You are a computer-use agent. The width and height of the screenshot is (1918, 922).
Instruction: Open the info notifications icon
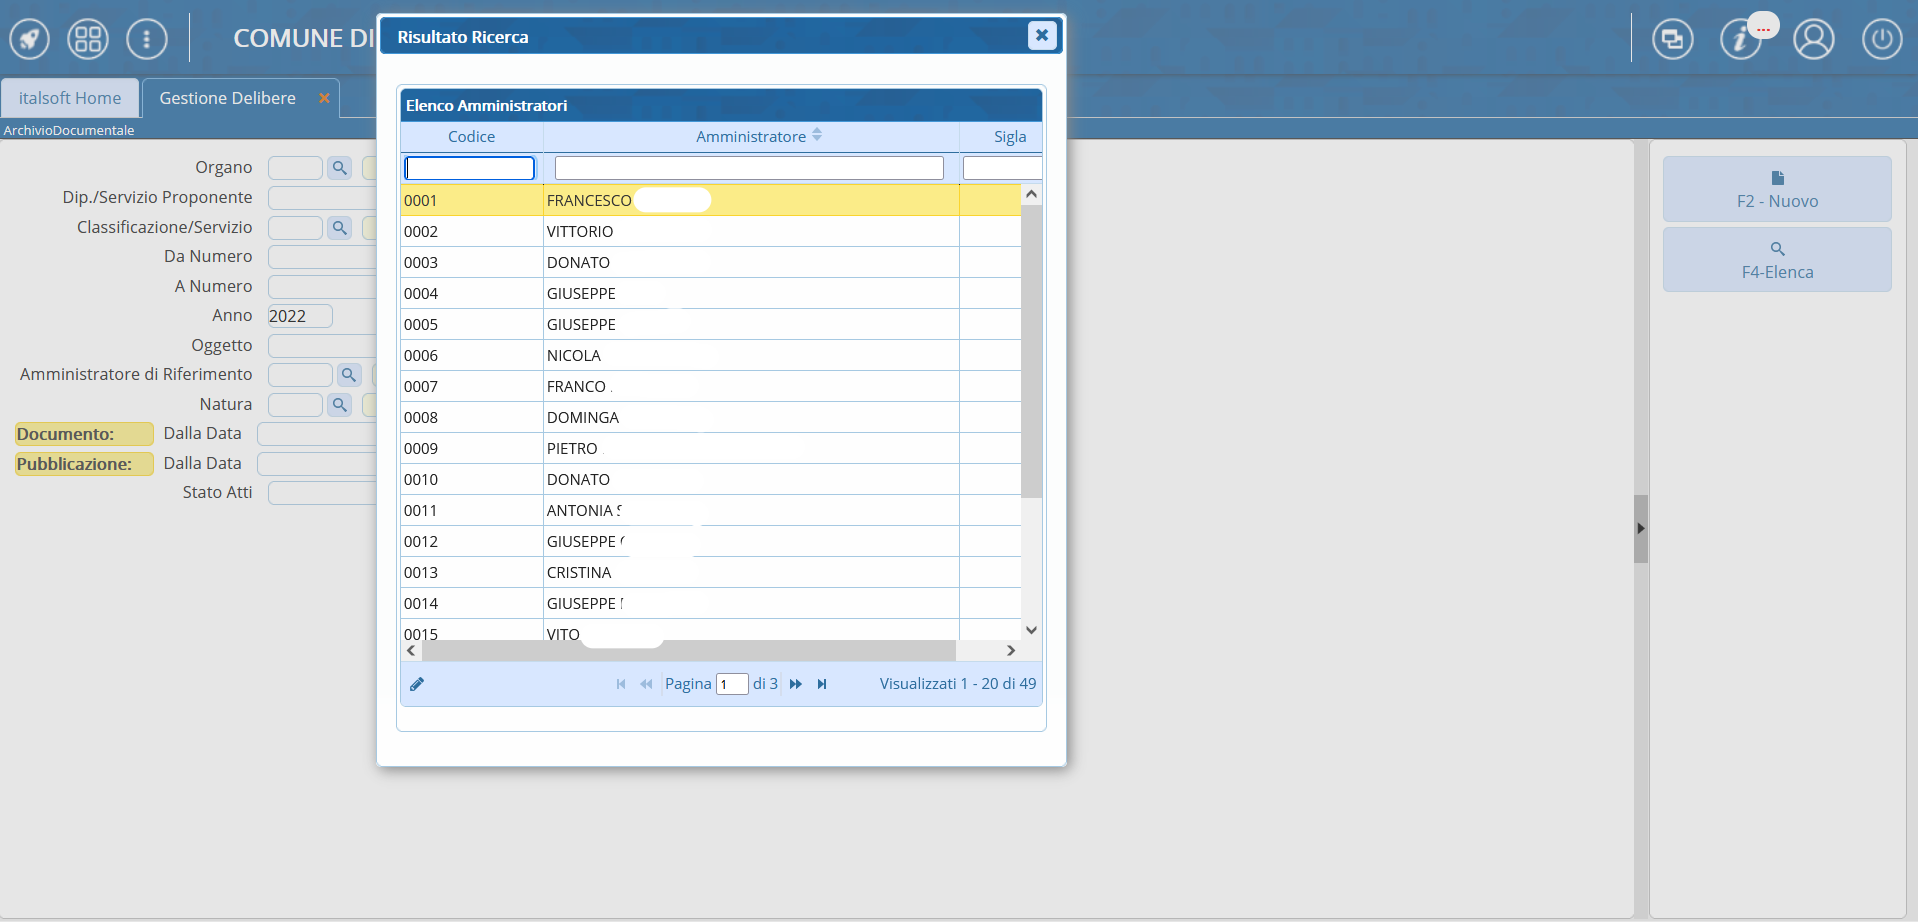[1740, 40]
